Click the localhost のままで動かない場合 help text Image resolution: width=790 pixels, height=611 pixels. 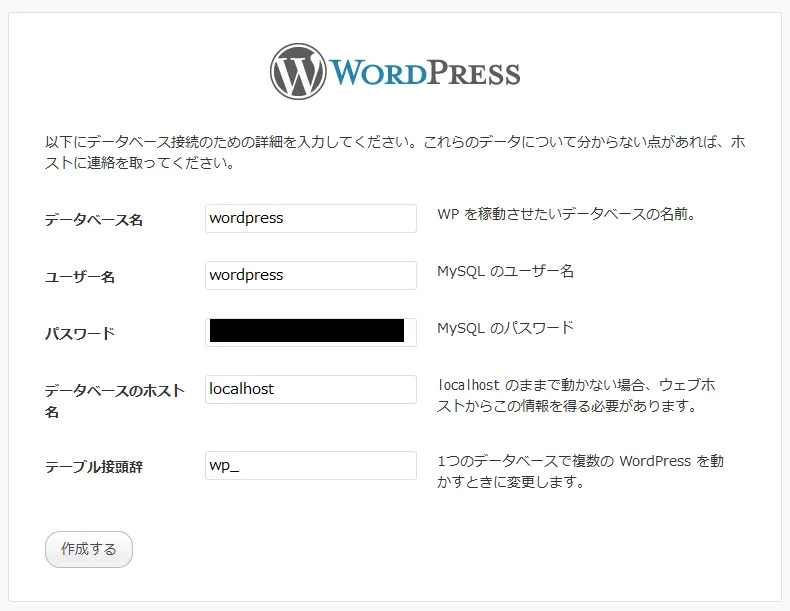[576, 395]
